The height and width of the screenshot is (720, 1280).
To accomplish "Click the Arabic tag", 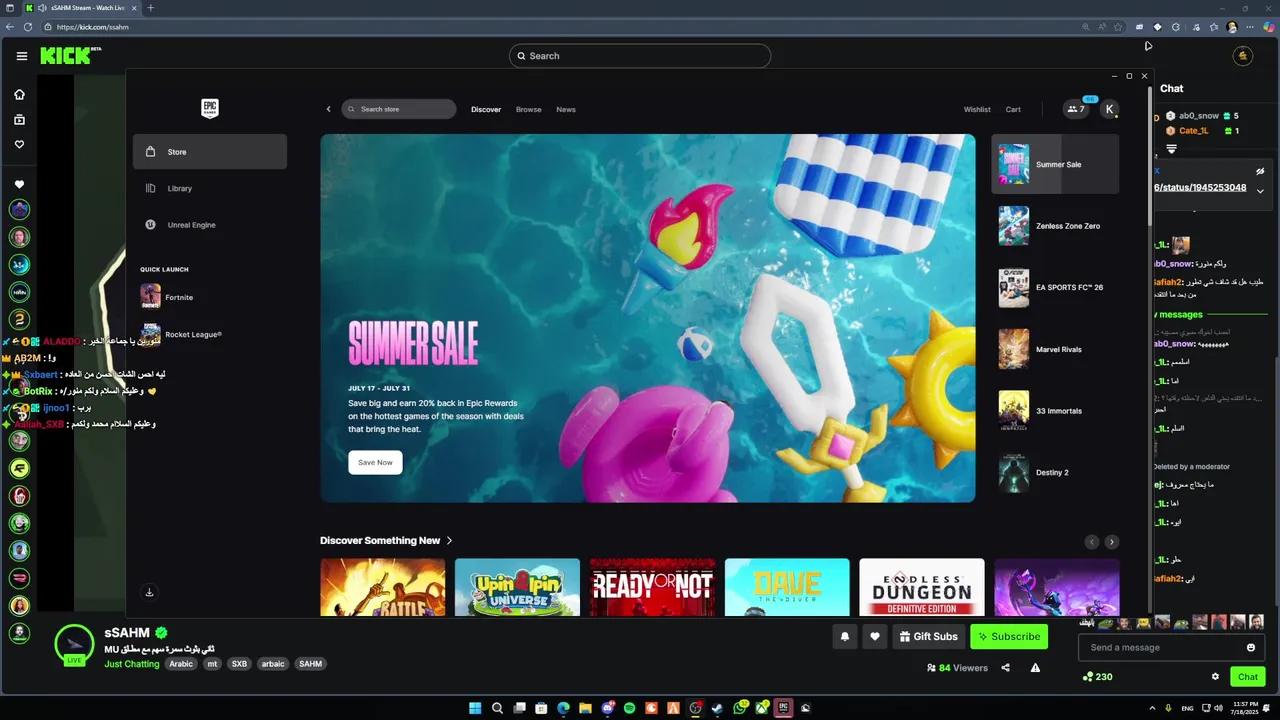I will click(181, 664).
